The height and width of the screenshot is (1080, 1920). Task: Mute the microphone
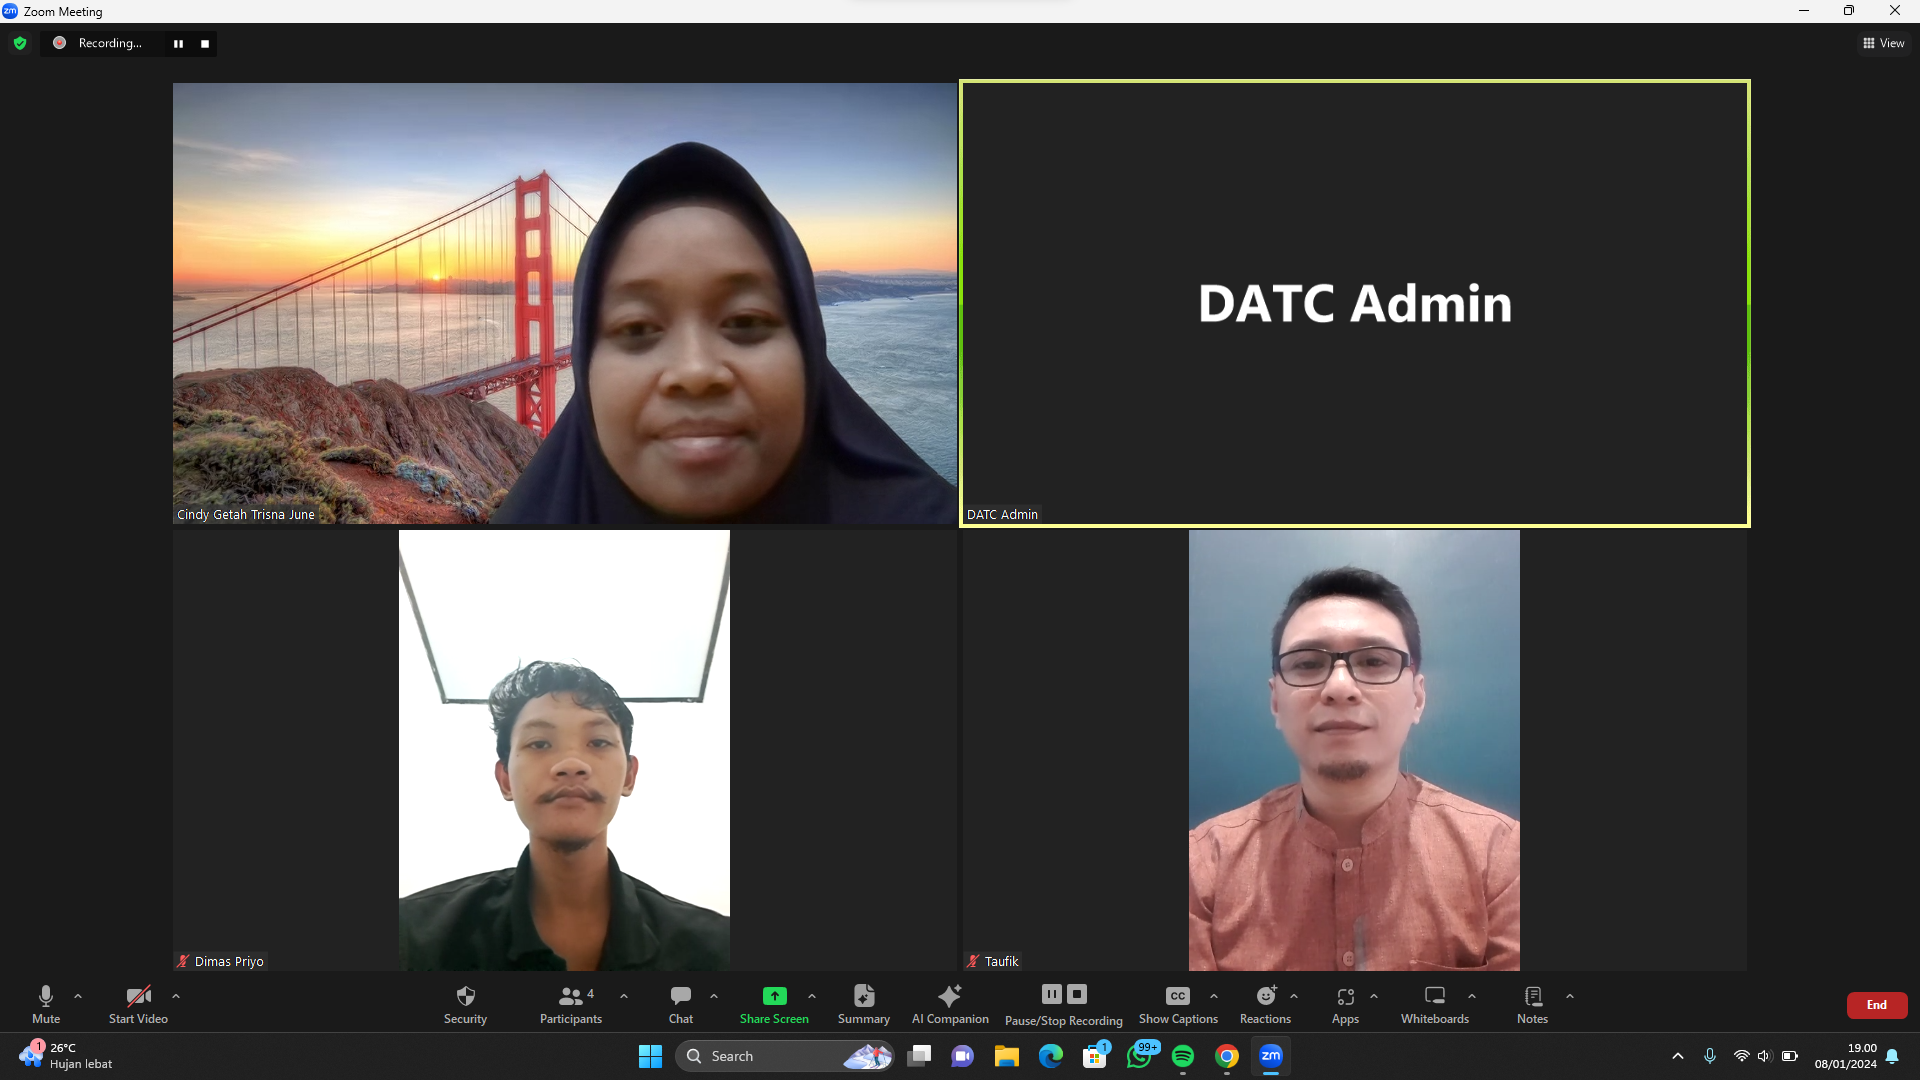[46, 1004]
